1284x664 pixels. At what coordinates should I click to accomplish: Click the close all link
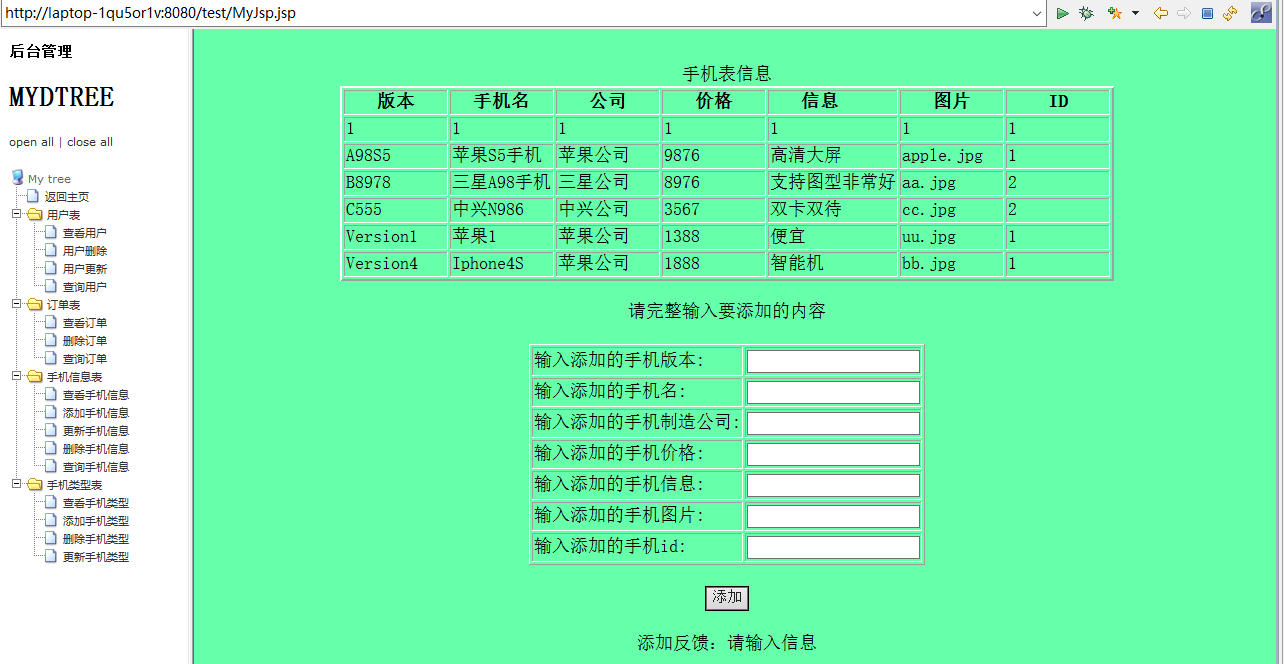(90, 142)
